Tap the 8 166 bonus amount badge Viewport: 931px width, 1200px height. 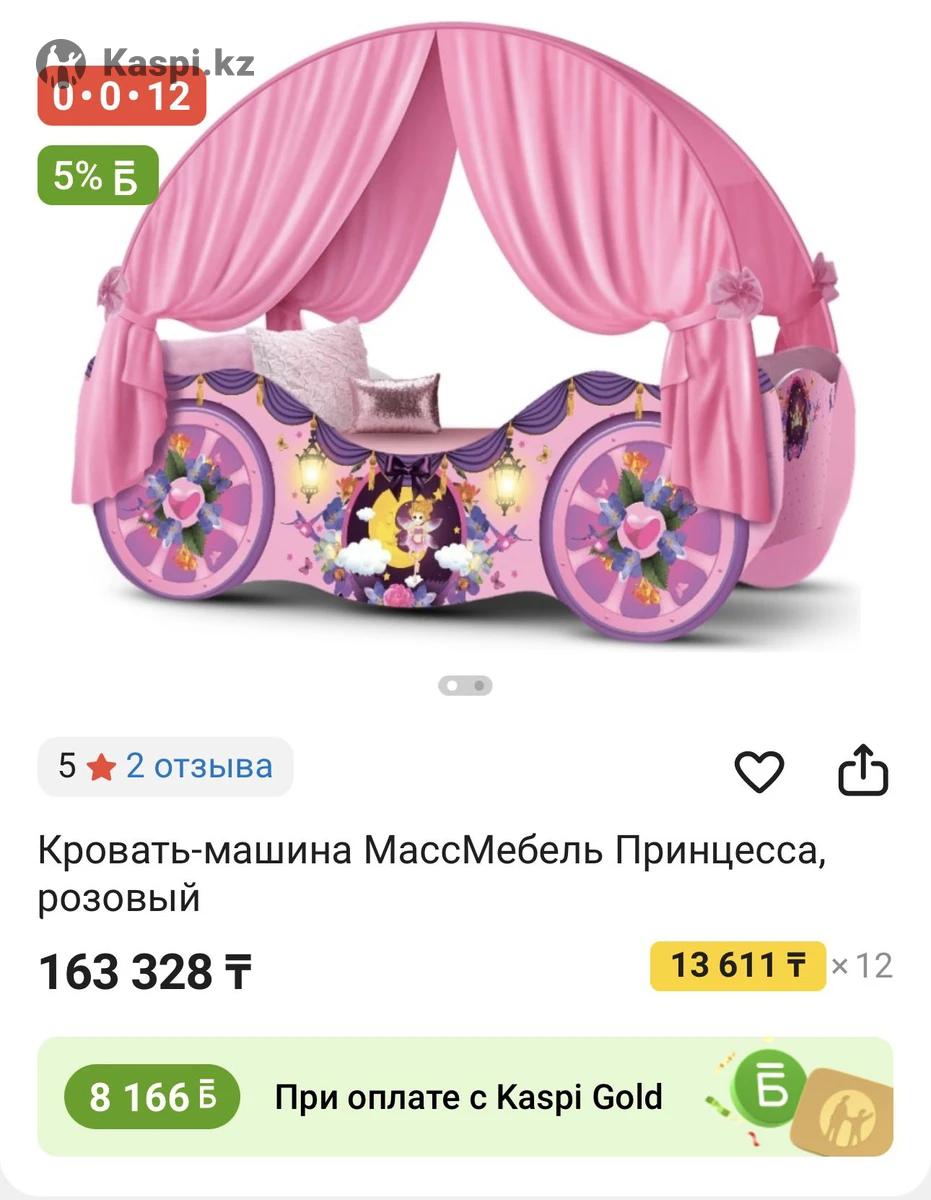pyautogui.click(x=152, y=1097)
